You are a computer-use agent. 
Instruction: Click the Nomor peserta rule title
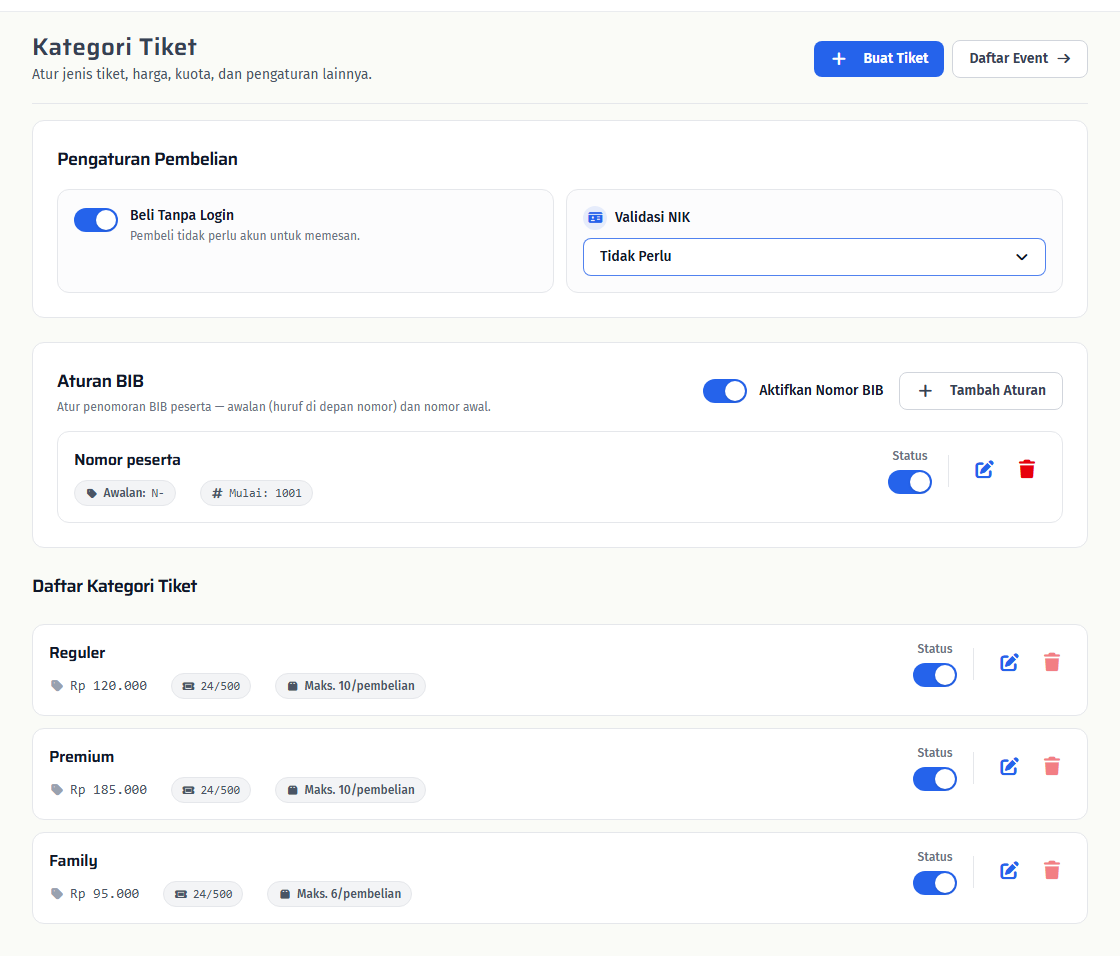[x=127, y=460]
